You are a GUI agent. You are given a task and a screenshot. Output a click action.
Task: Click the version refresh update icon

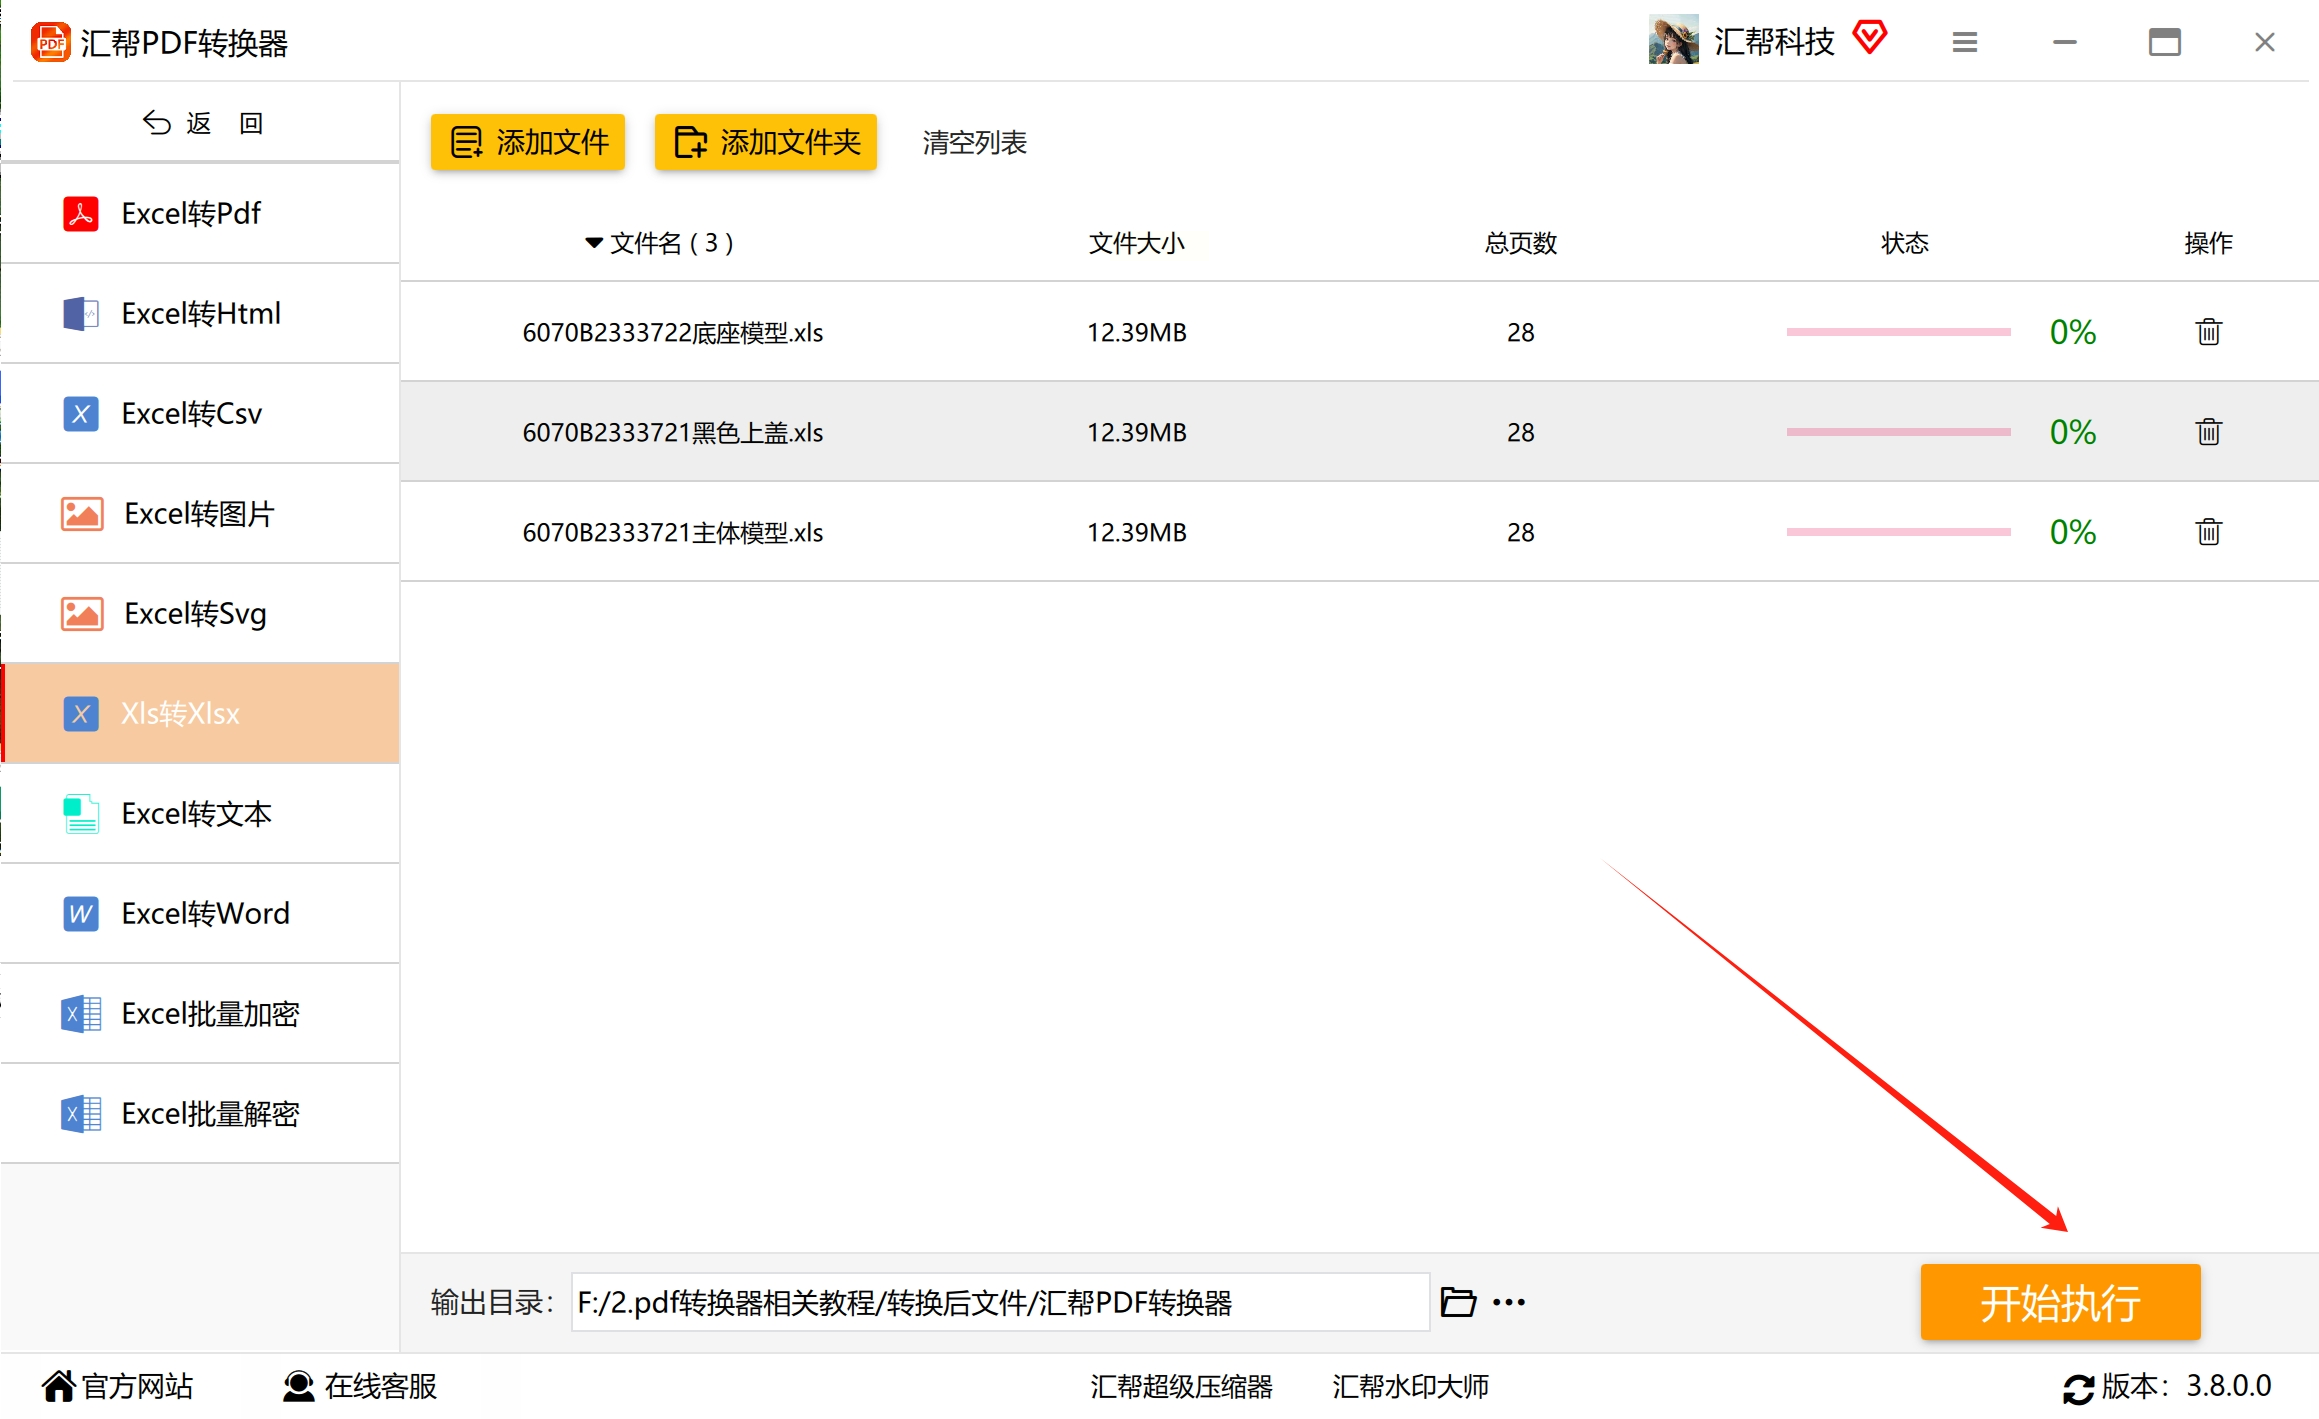(2077, 1388)
